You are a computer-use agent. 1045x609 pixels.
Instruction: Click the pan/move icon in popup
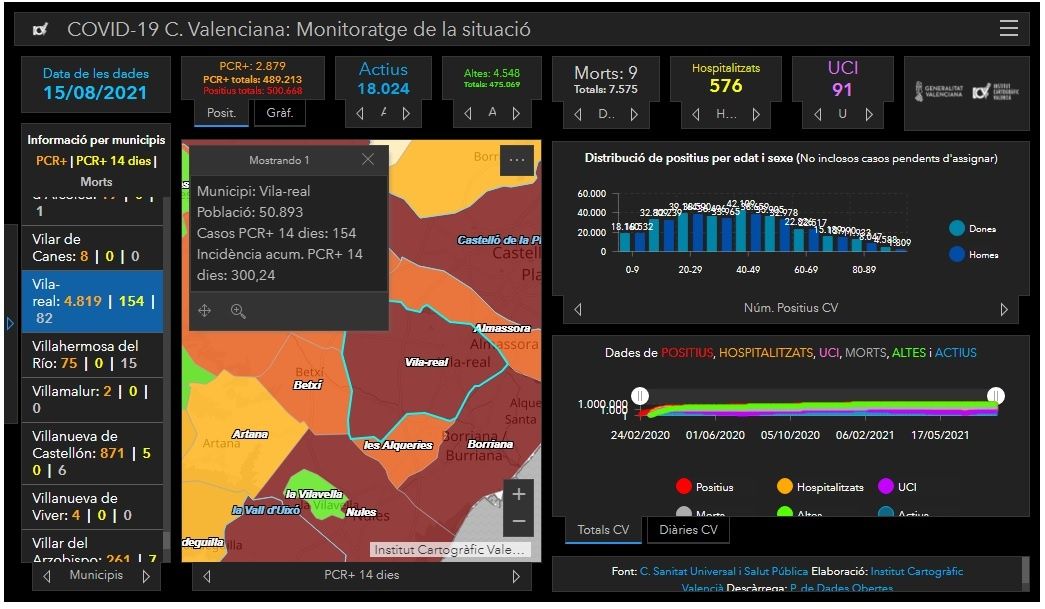205,311
